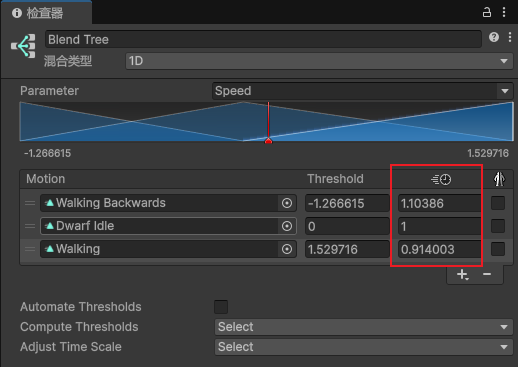This screenshot has width=518, height=367.
Task: Toggle mirror for Walking motion
Action: [498, 249]
